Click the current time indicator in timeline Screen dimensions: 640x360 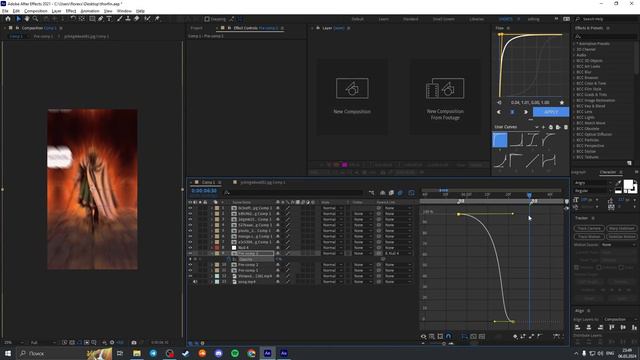[529, 196]
